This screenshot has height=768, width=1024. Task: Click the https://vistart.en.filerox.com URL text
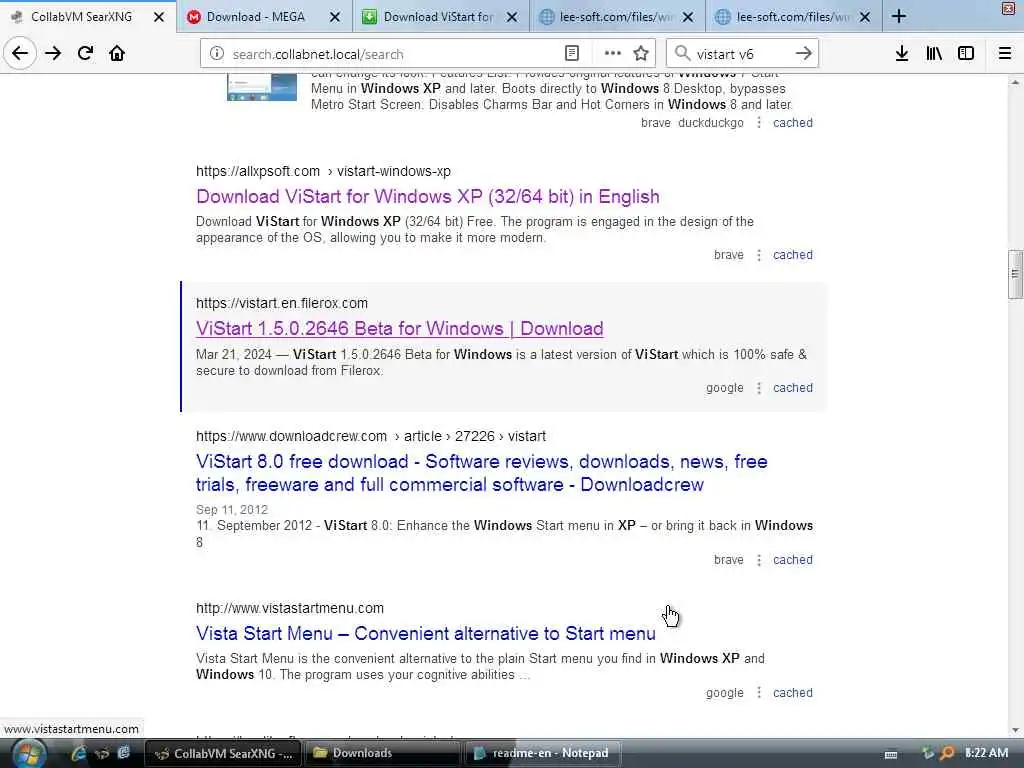(x=281, y=303)
